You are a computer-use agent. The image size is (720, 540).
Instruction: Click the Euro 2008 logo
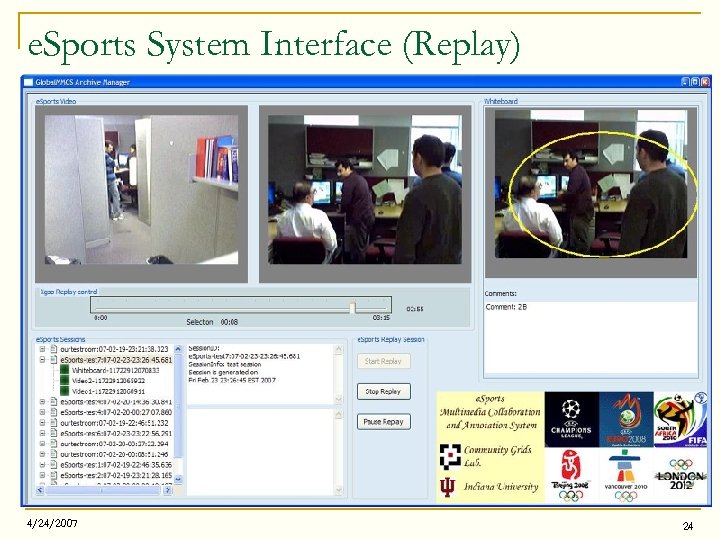pos(626,419)
